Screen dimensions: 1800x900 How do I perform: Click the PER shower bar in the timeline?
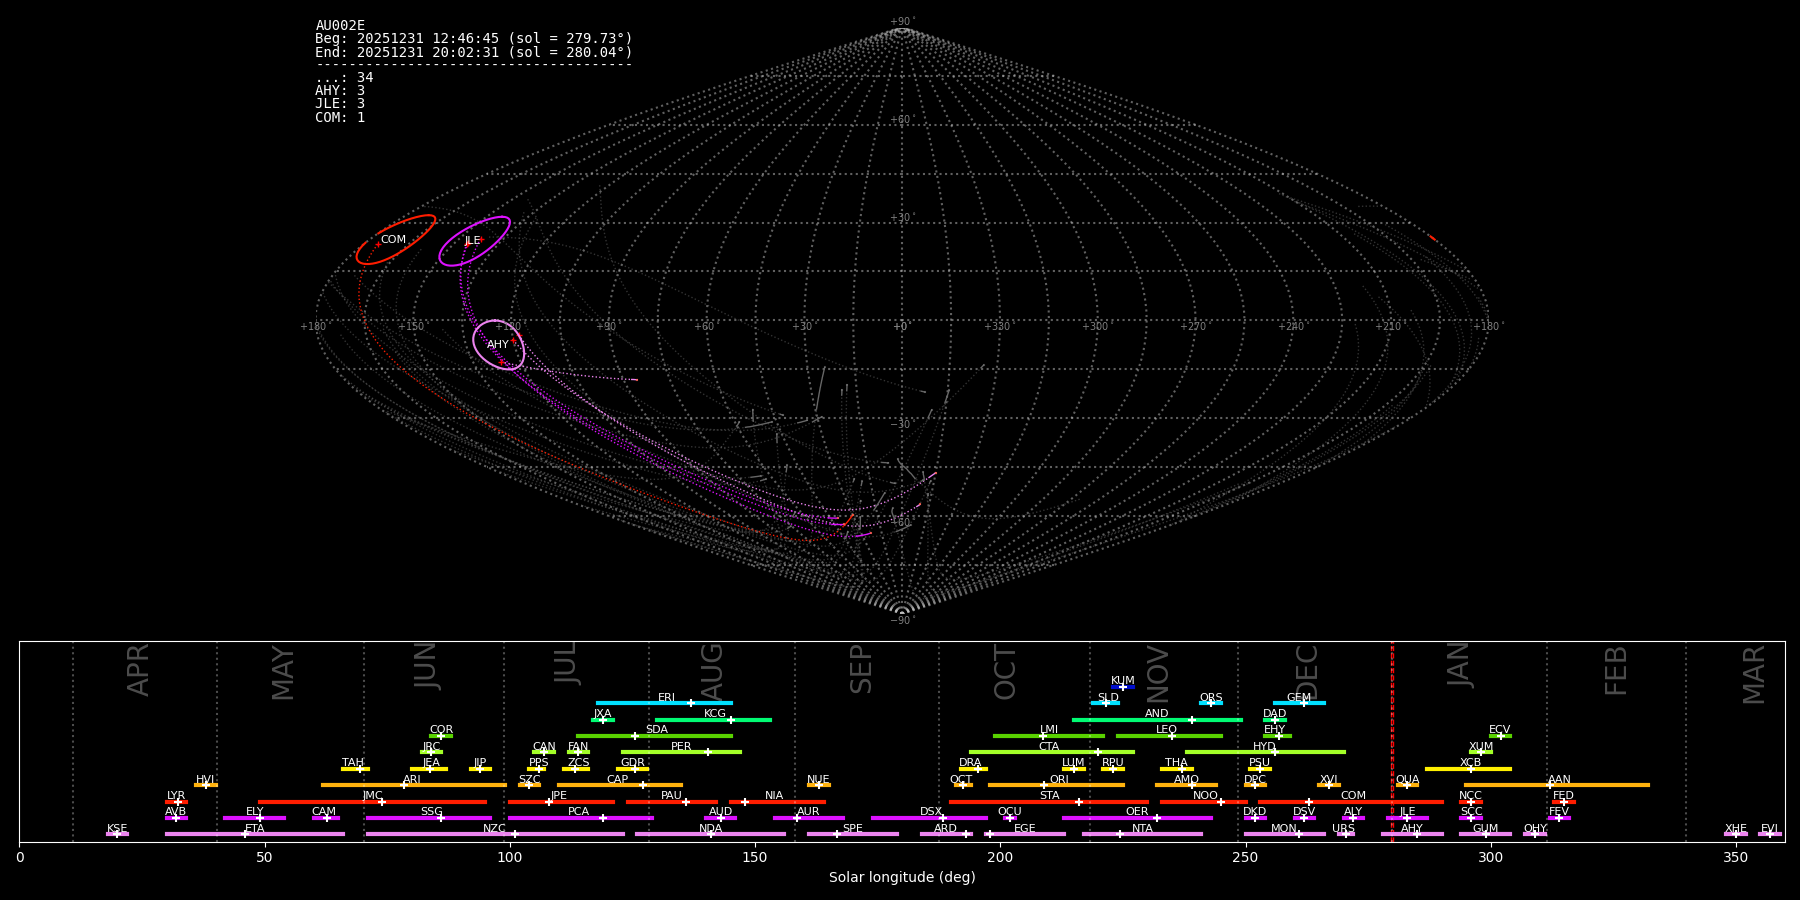coord(681,752)
